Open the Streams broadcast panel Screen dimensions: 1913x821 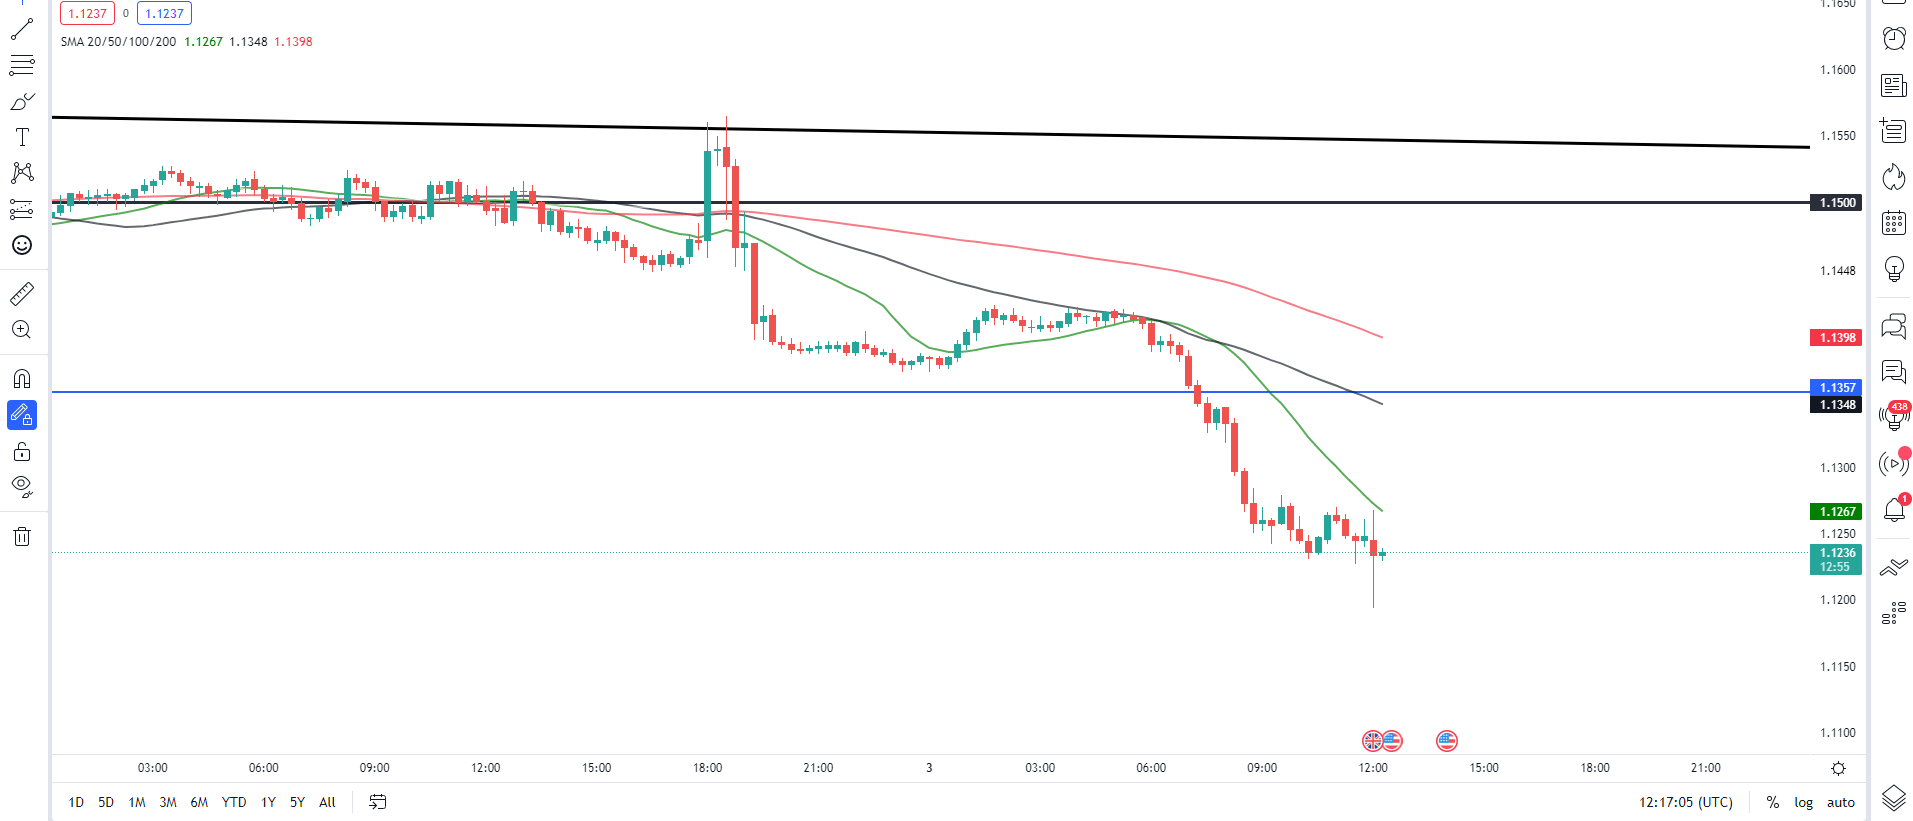point(1894,464)
